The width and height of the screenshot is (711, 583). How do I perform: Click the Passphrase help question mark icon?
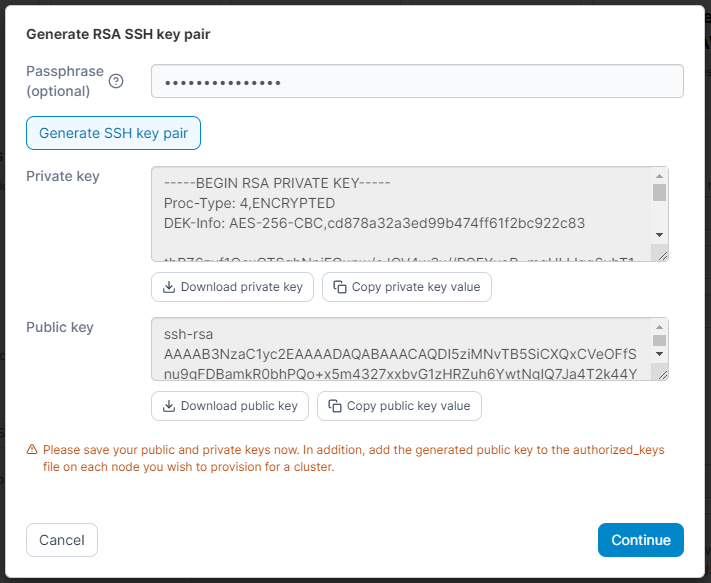point(116,82)
